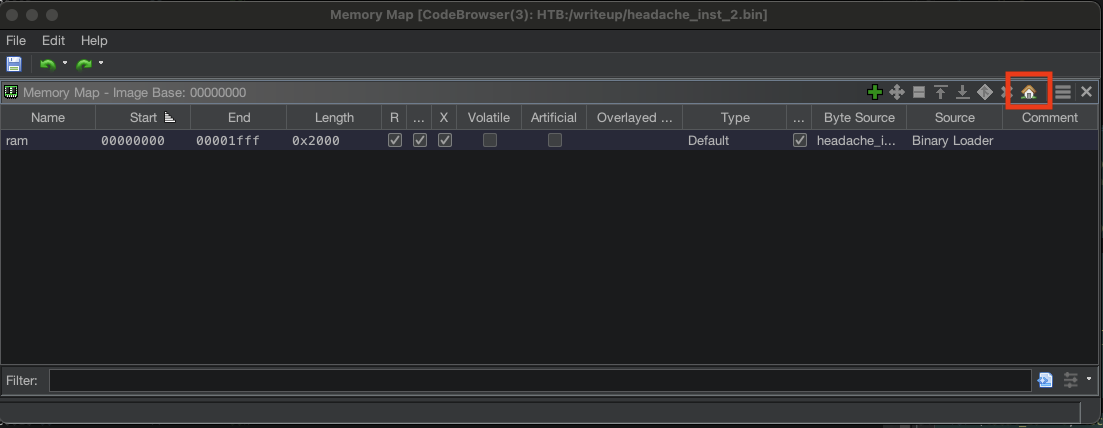This screenshot has width=1103, height=428.
Task: Click into the Filter text field
Action: [x=540, y=380]
